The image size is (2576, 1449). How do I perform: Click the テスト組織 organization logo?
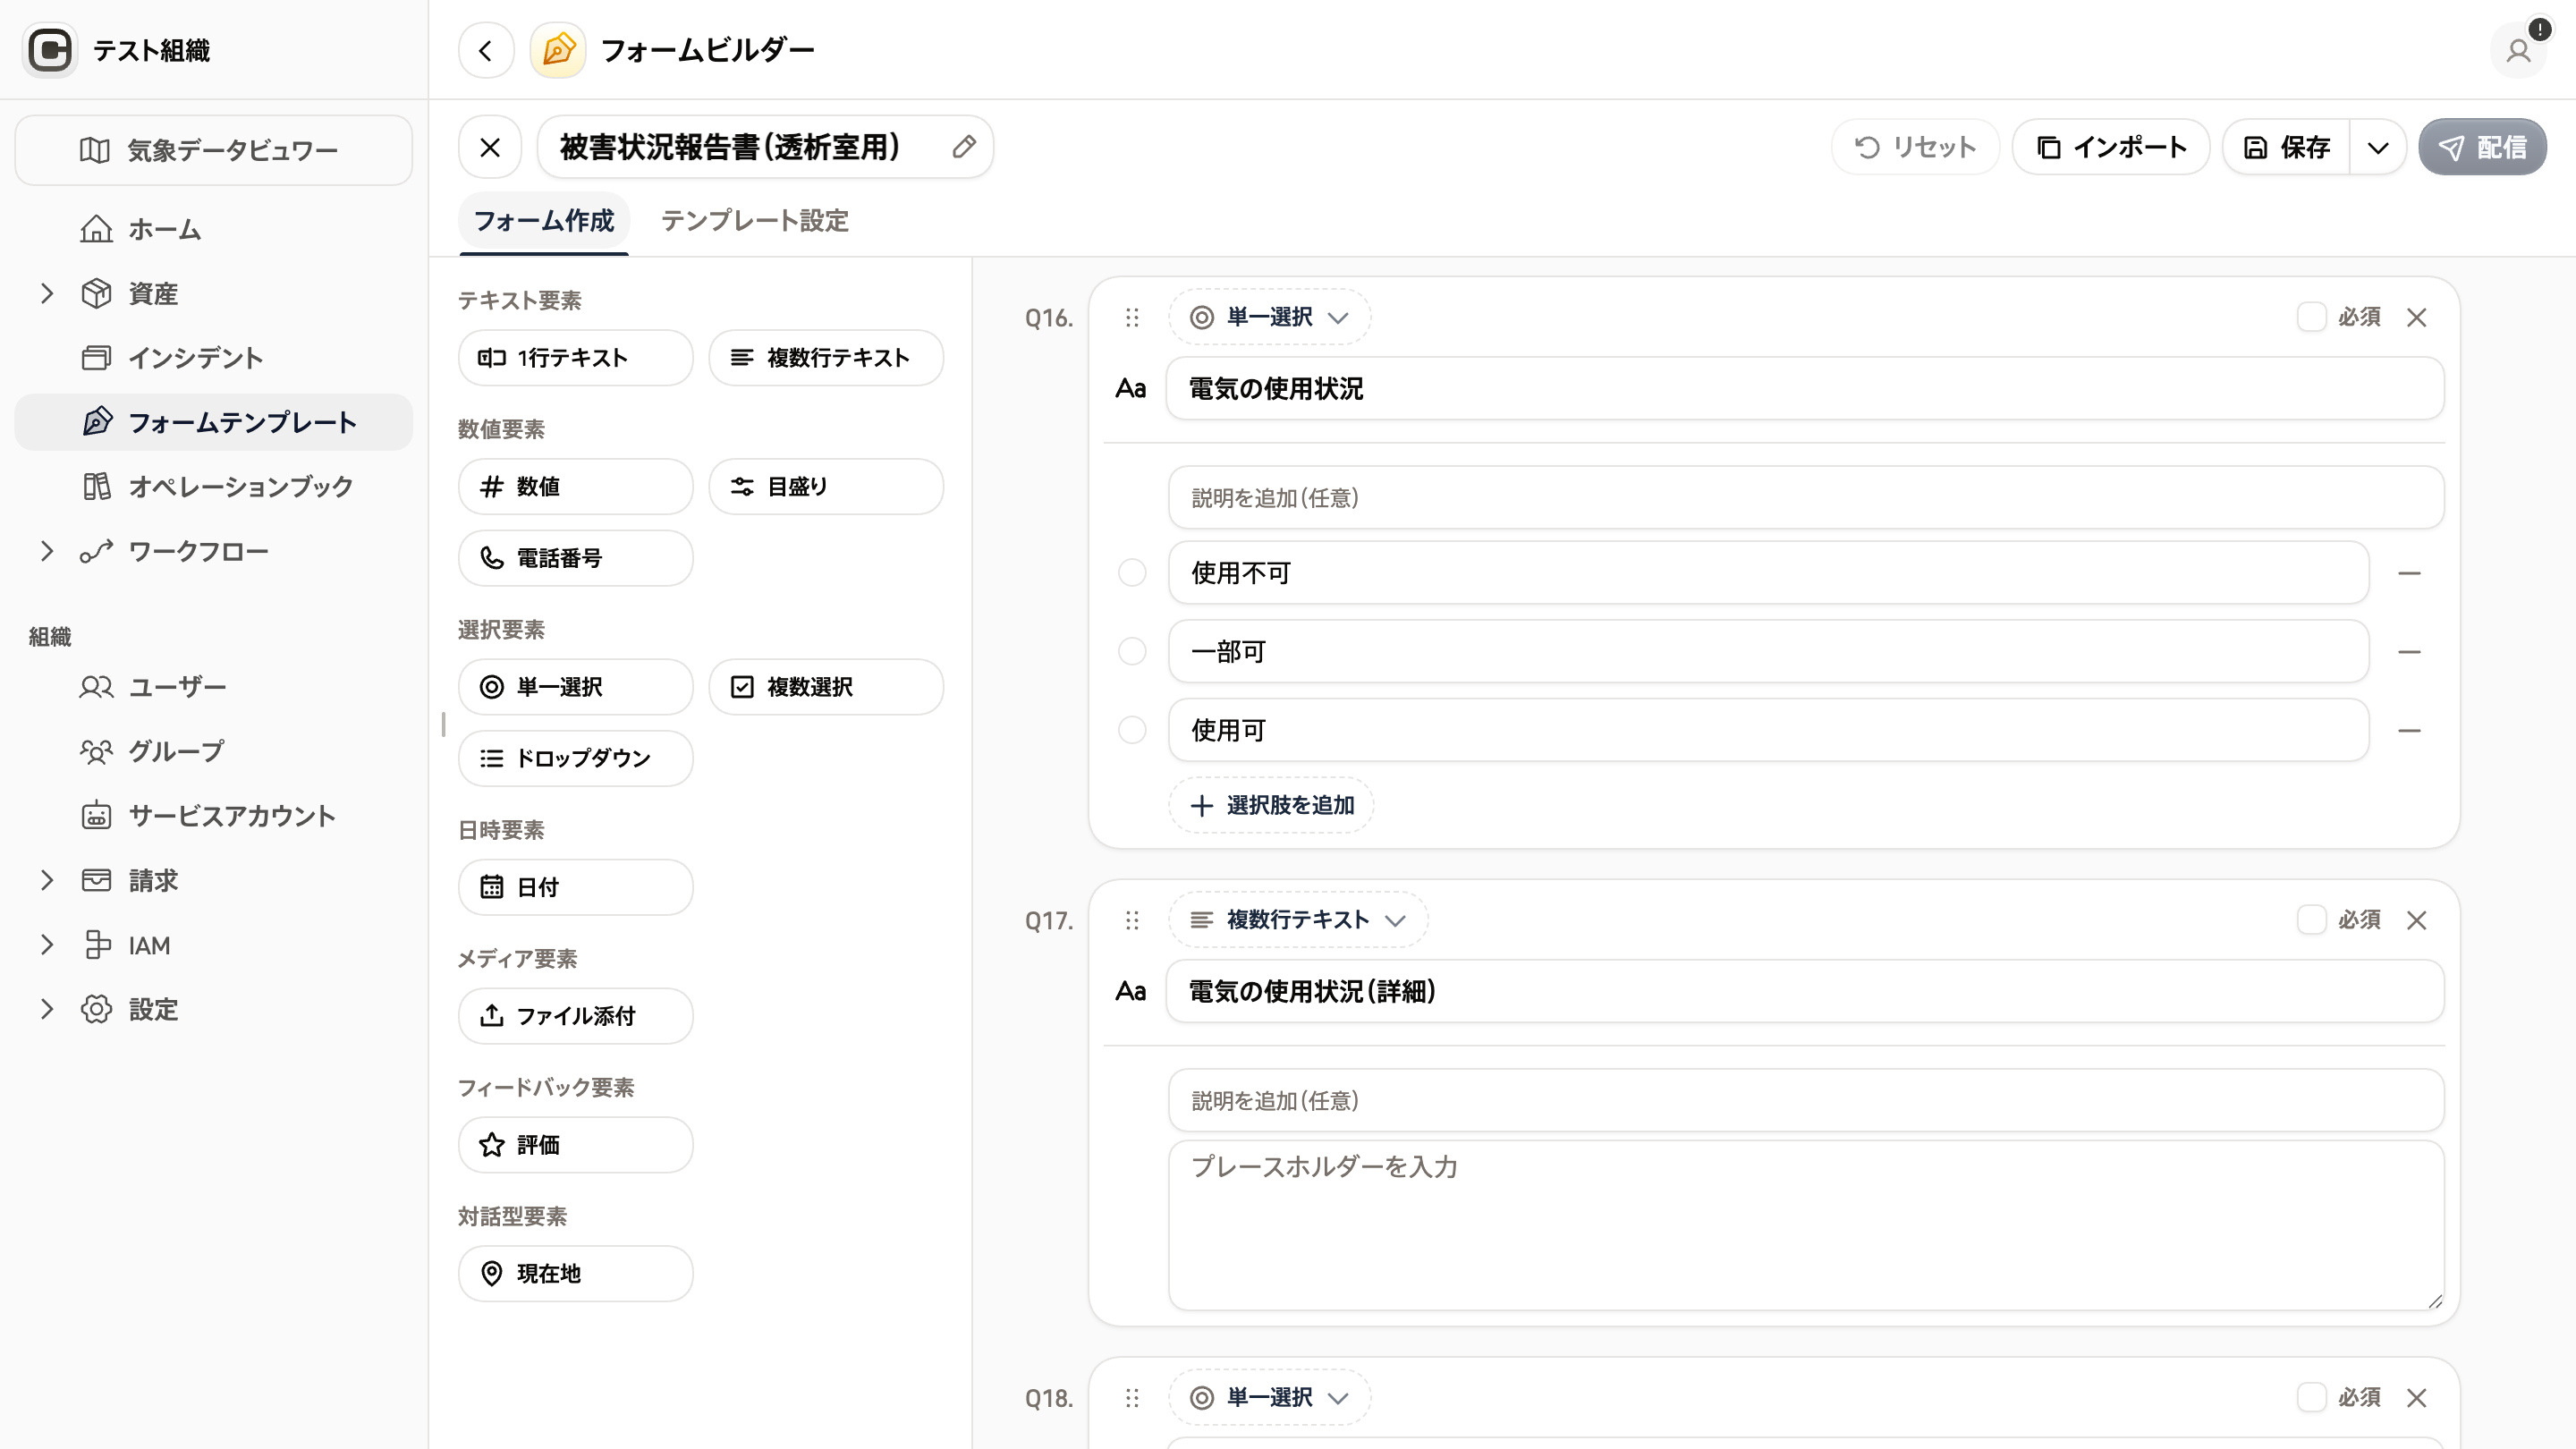point(50,50)
